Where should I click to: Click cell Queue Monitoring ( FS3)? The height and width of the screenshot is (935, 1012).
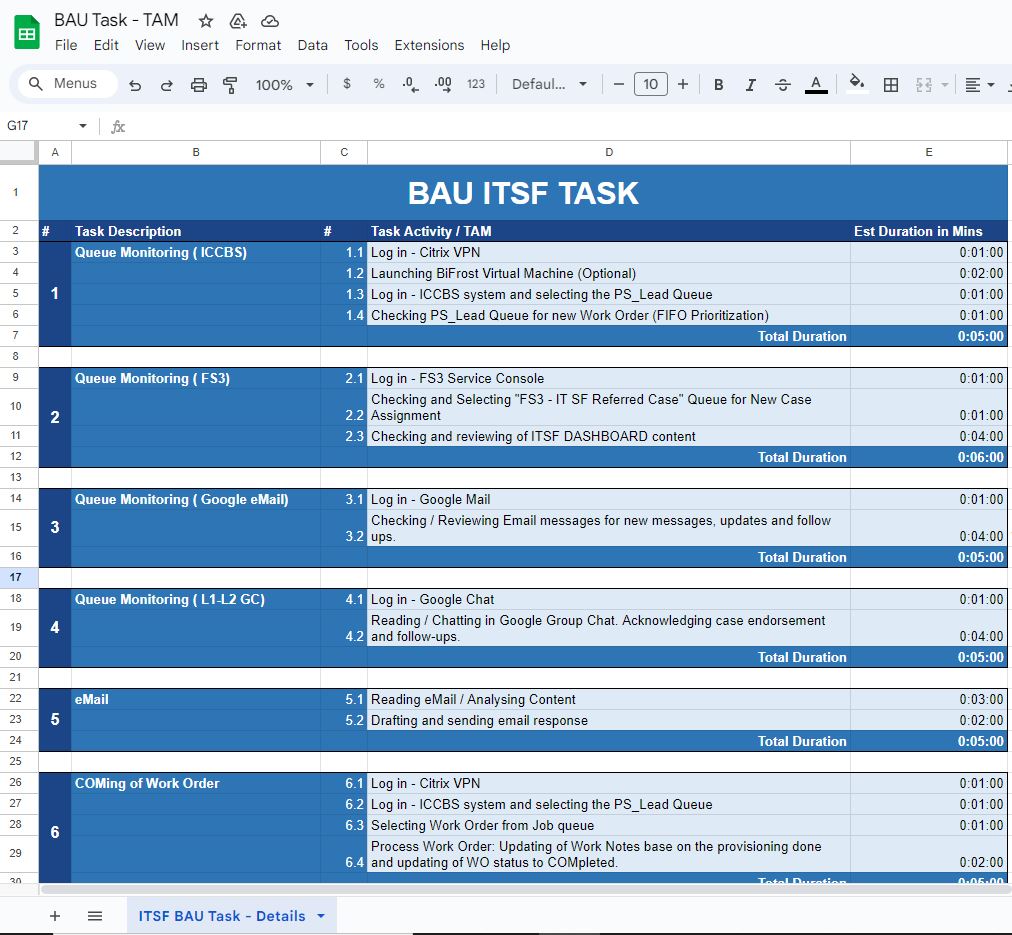[196, 378]
